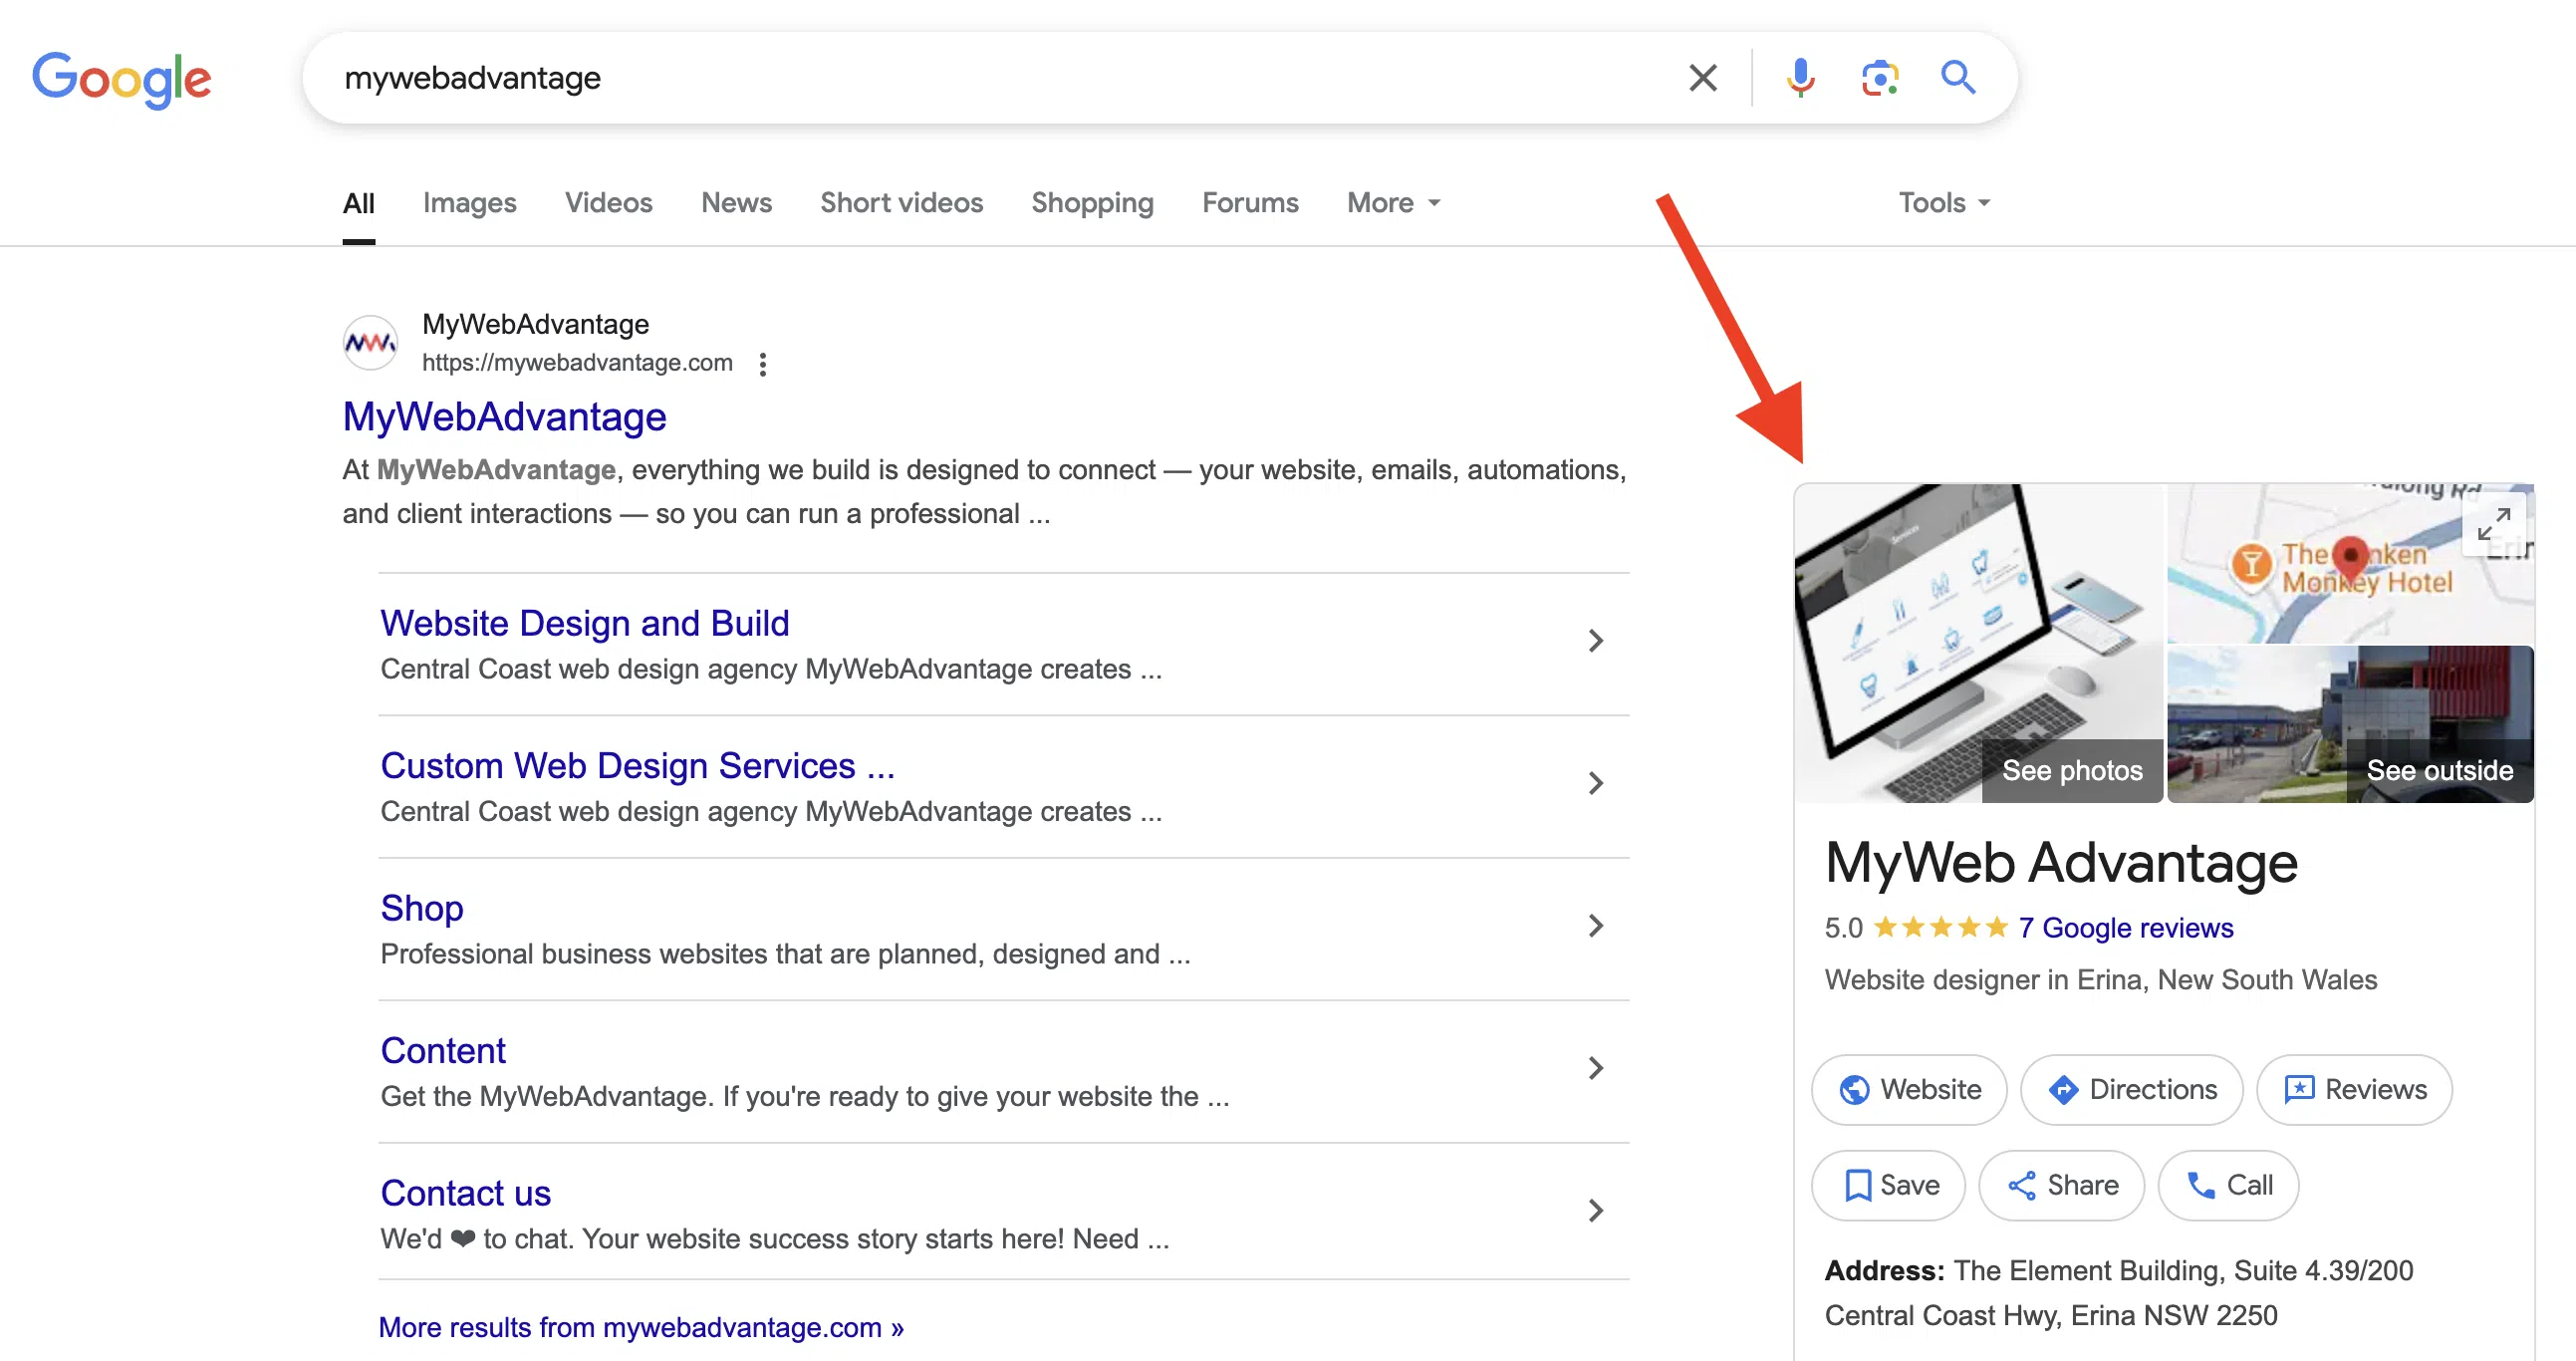Open MyWebAdvantage favicon in result header
2576x1361 pixels.
370,343
